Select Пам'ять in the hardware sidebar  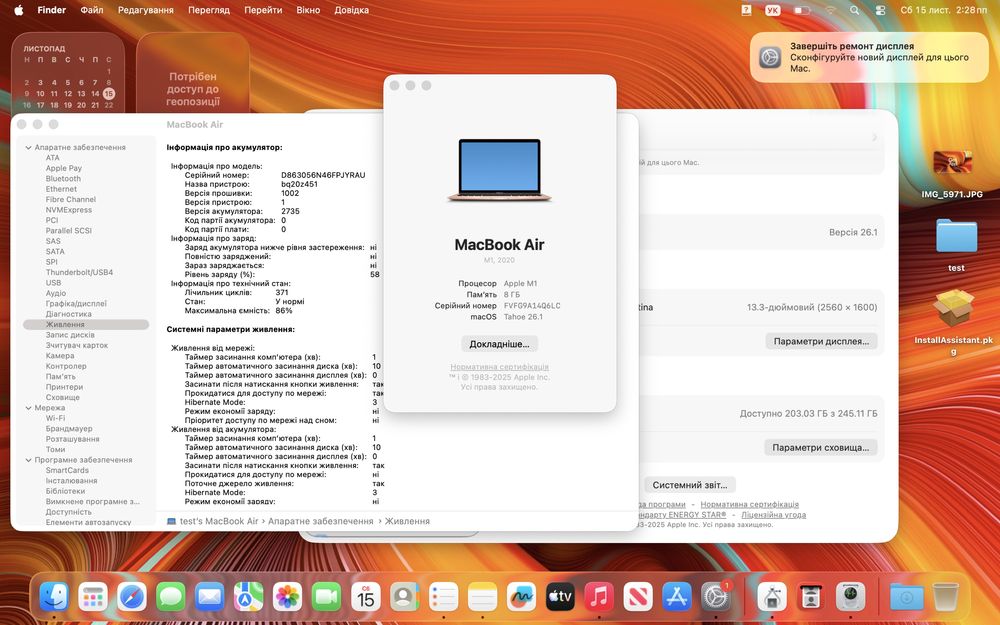pos(61,376)
